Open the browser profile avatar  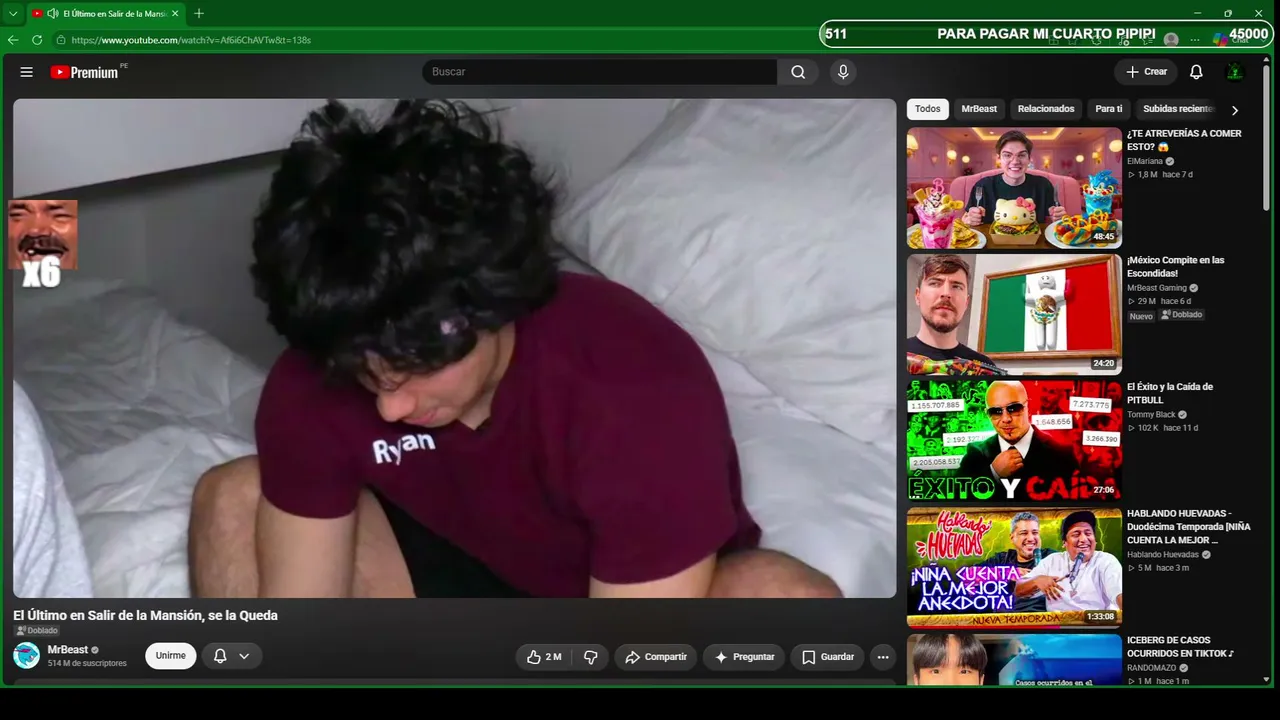1171,40
